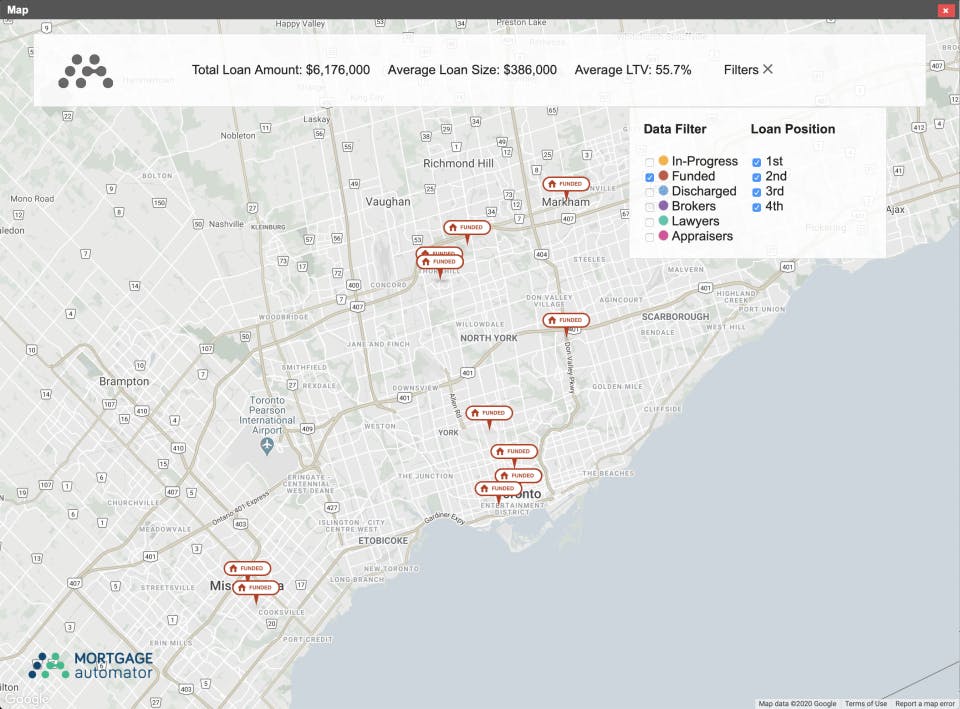Uncheck the Funded data filter checkbox

pyautogui.click(x=650, y=178)
